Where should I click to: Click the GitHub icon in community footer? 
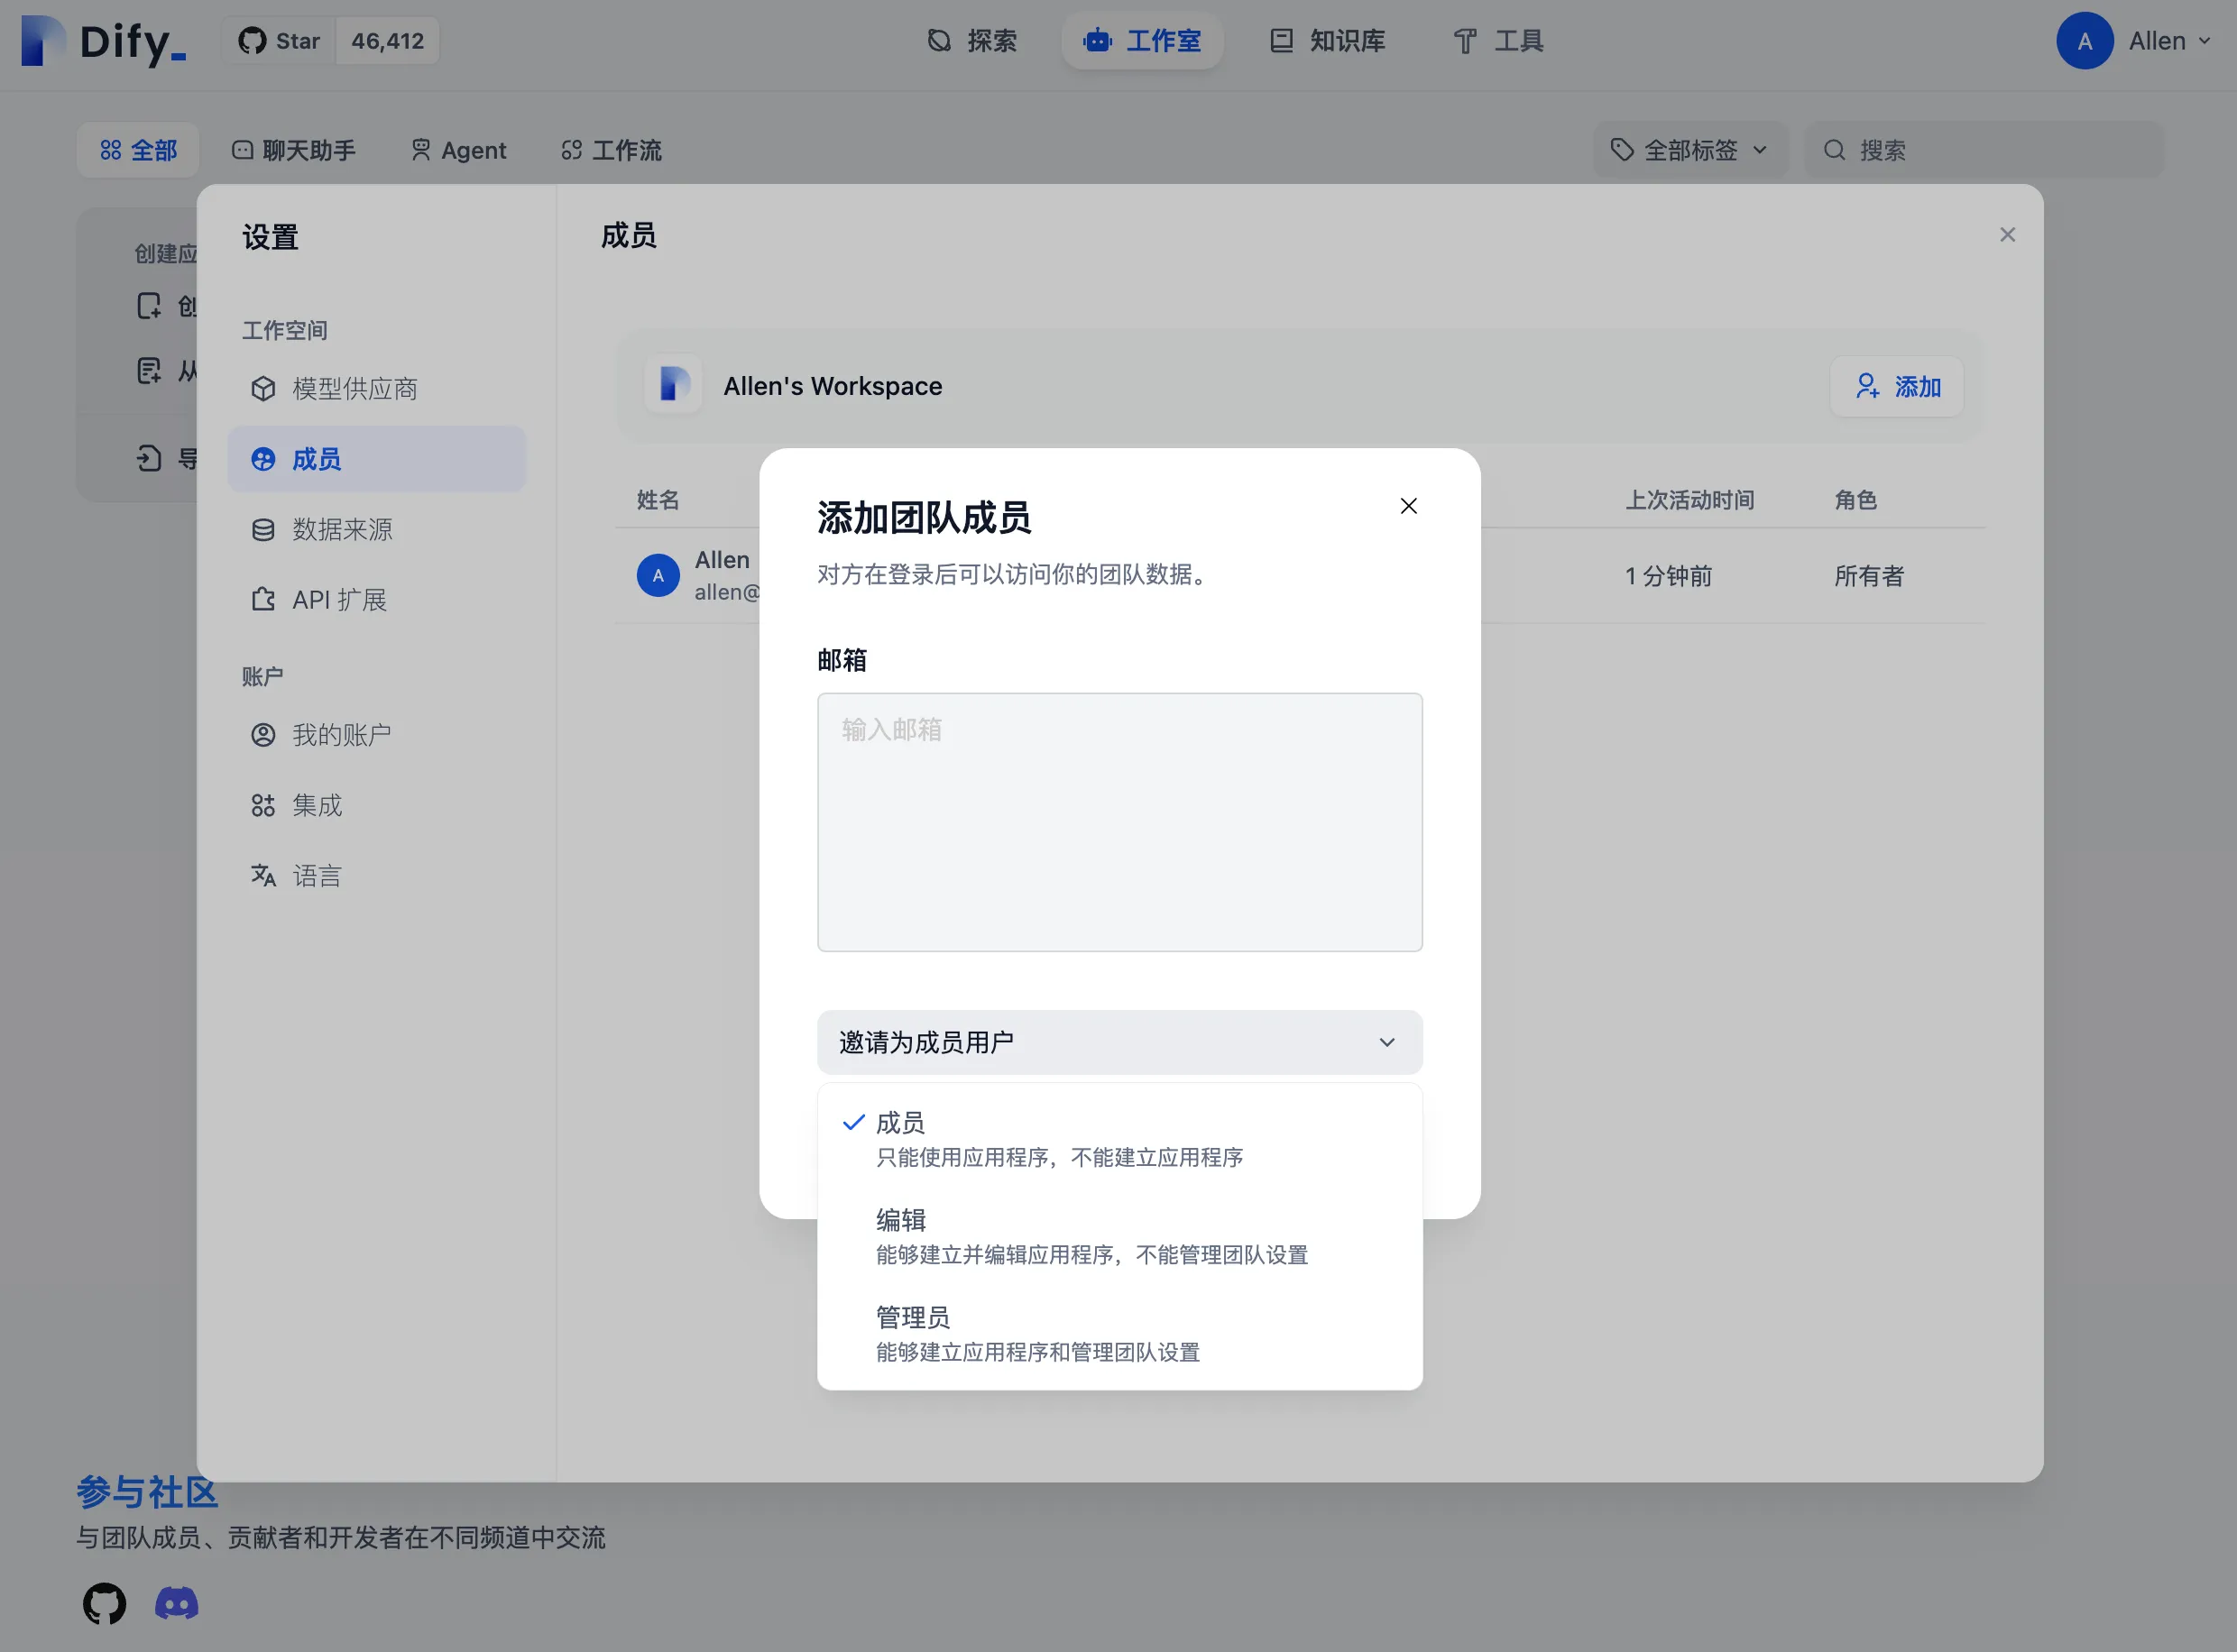pyautogui.click(x=104, y=1603)
